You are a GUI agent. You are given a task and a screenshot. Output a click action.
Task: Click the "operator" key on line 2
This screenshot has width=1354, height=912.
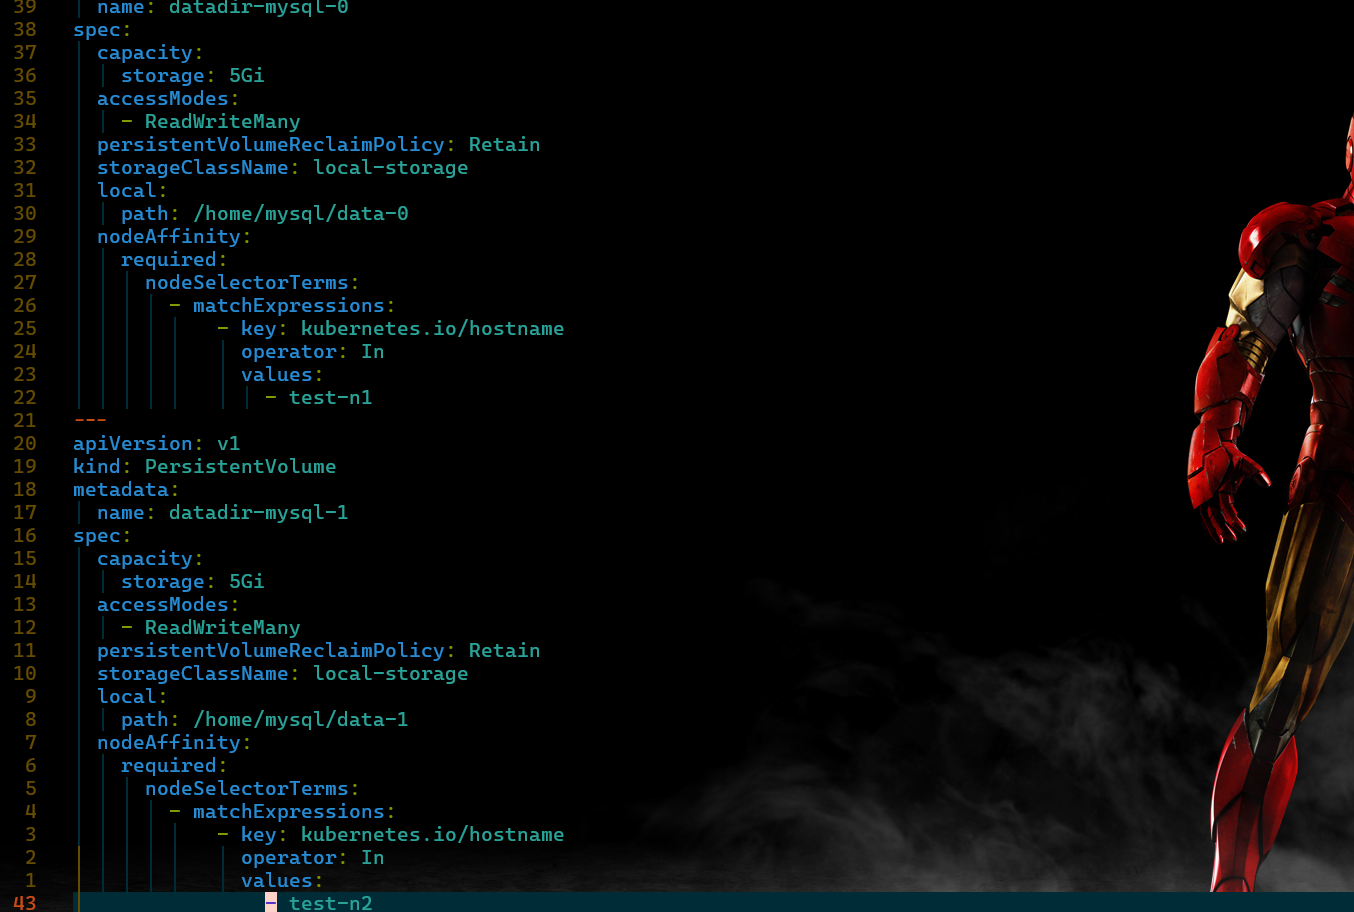pos(289,857)
